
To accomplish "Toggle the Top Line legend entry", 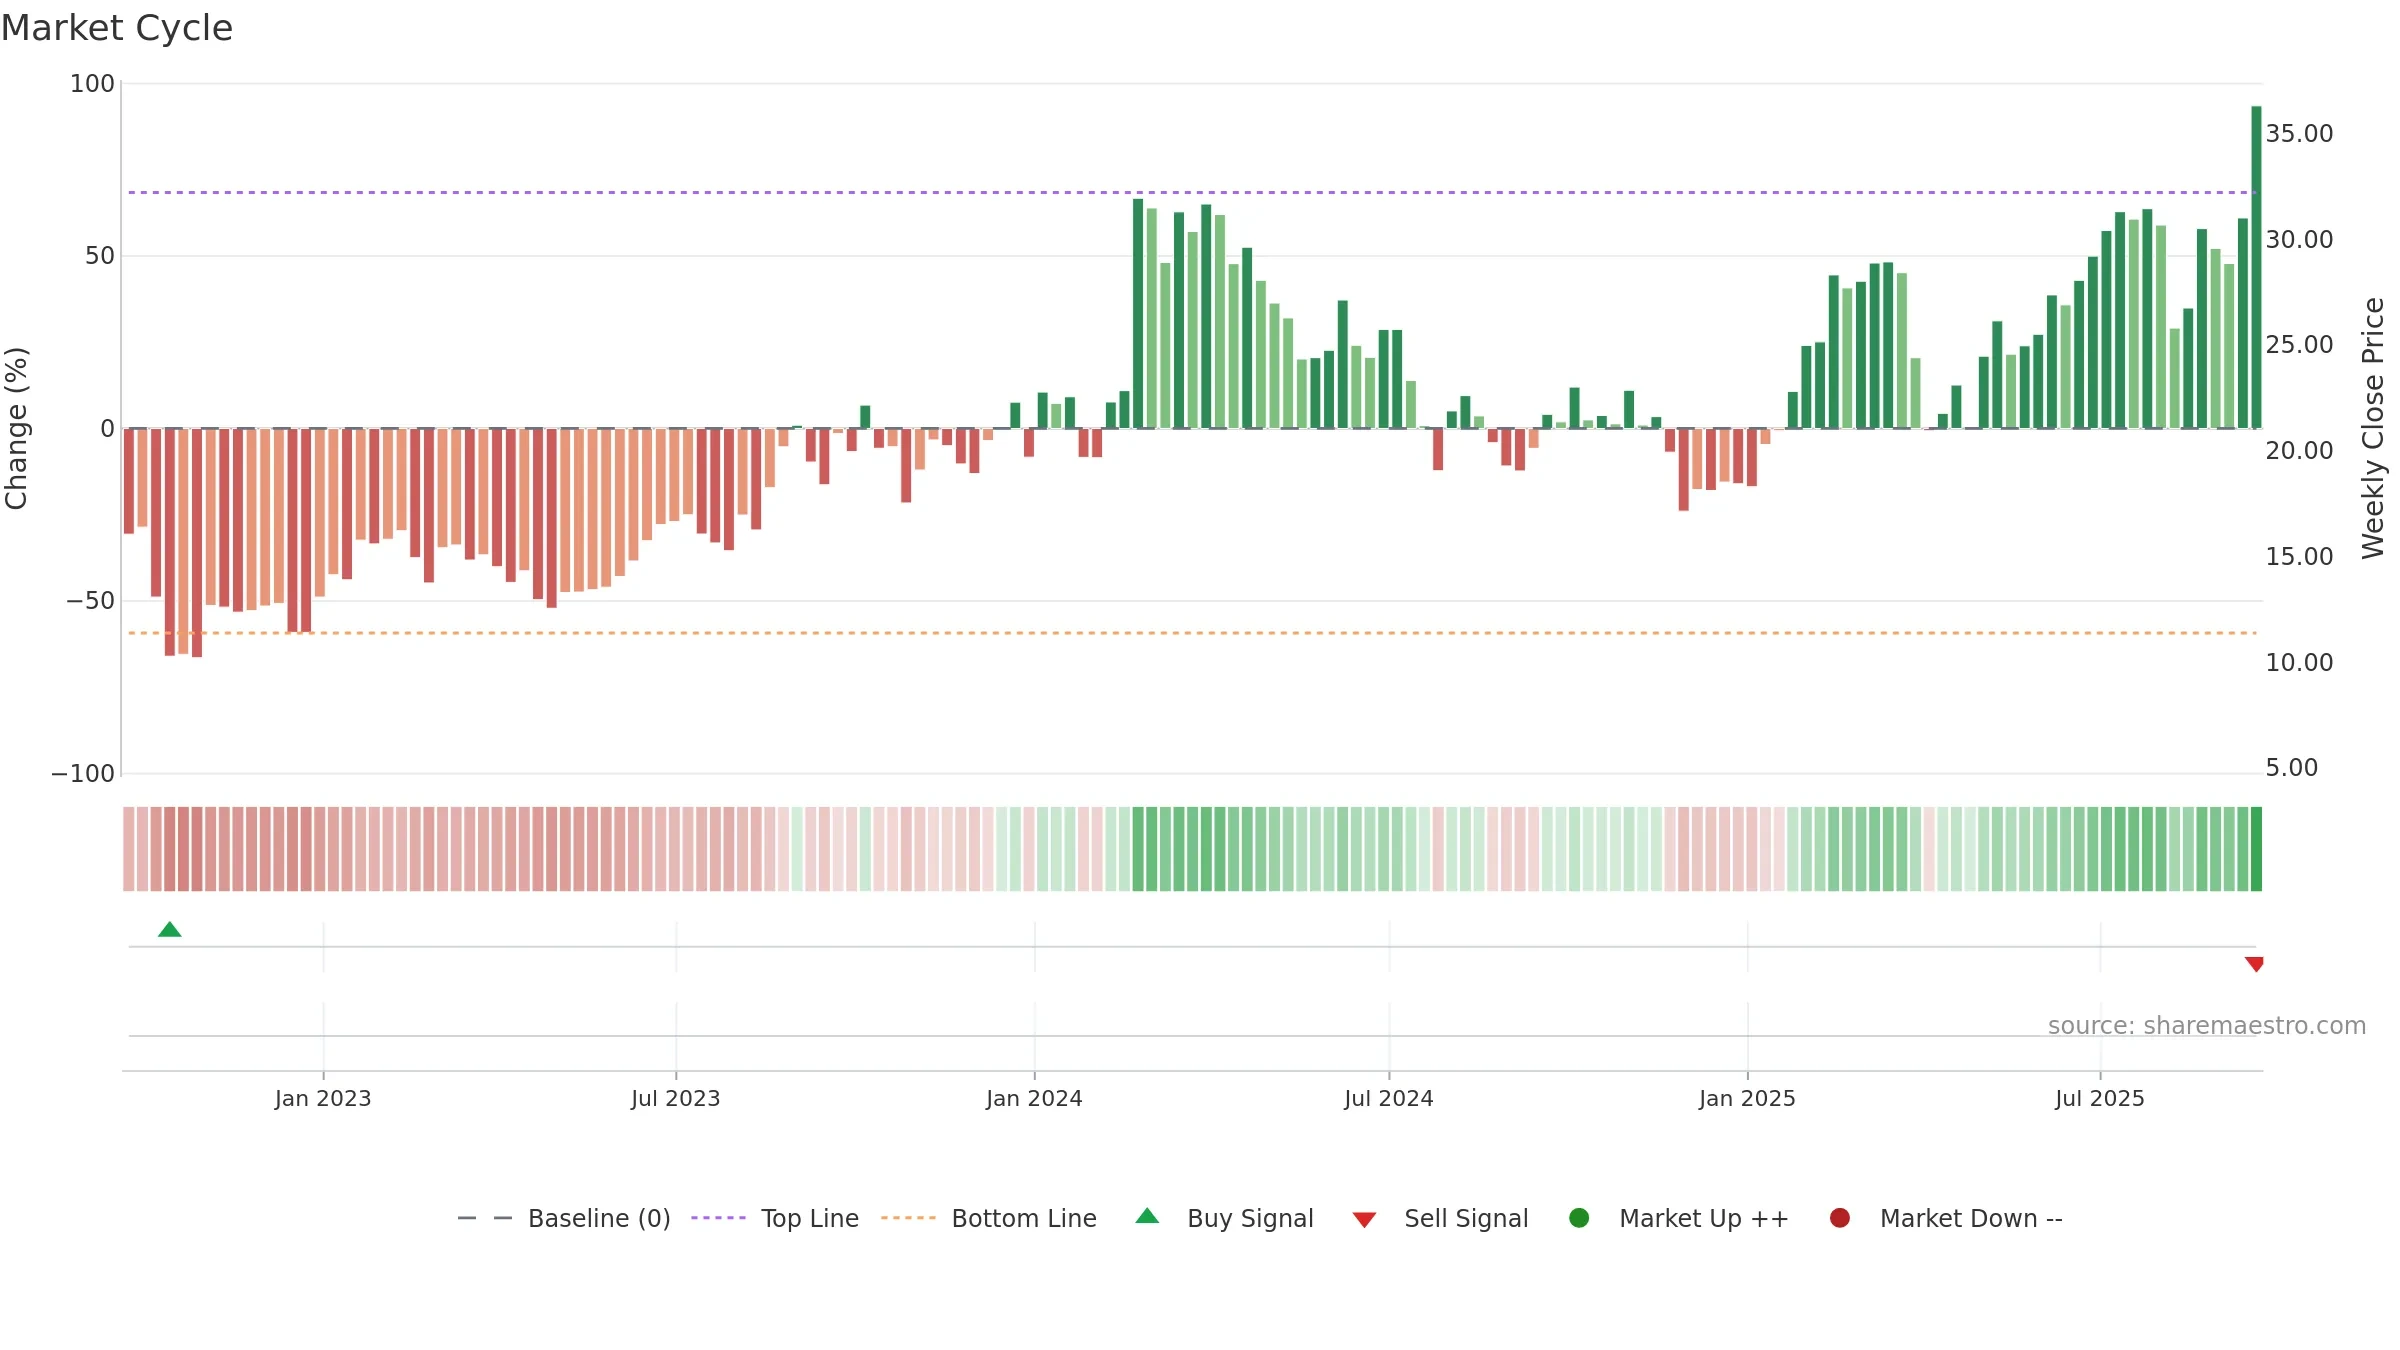I will click(x=775, y=1218).
